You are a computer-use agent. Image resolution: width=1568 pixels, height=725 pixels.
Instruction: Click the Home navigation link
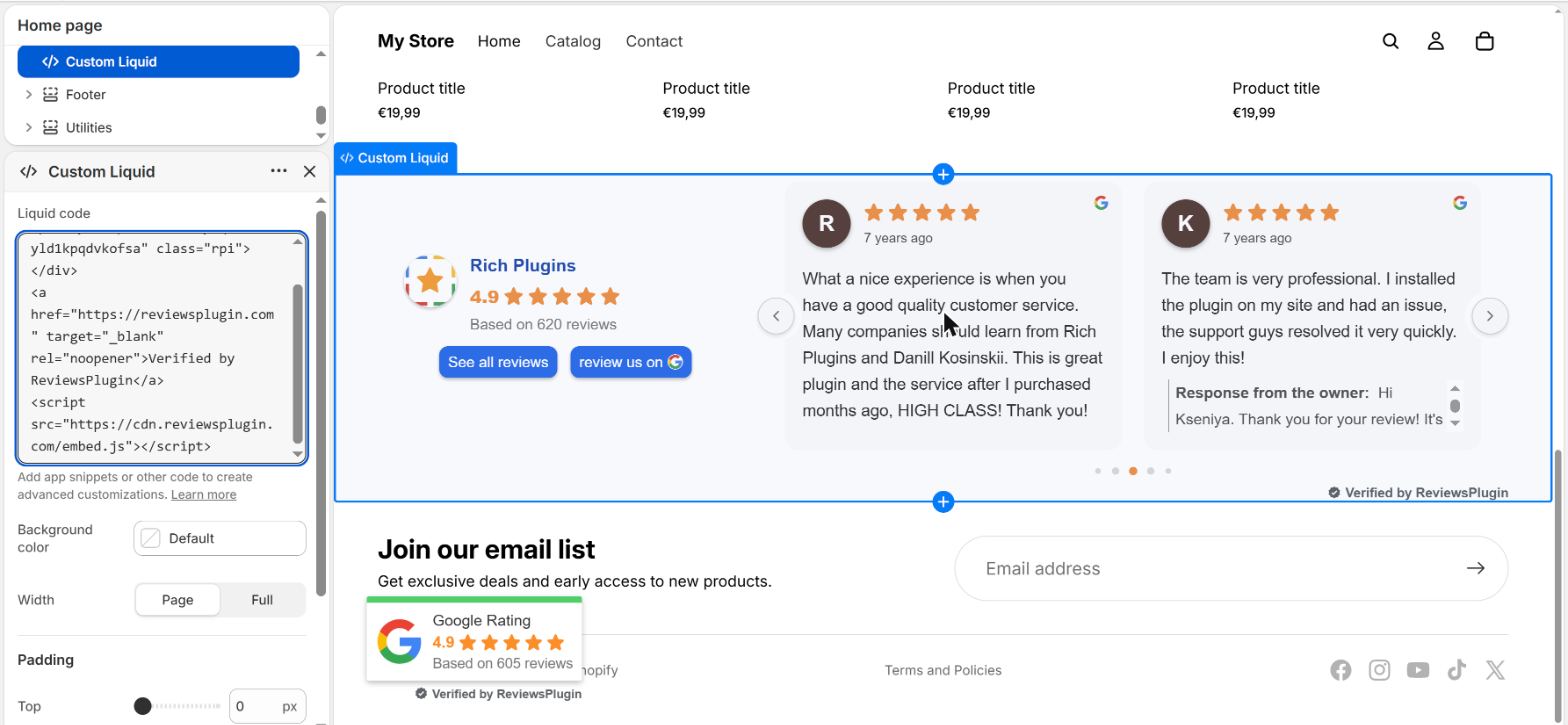tap(499, 41)
